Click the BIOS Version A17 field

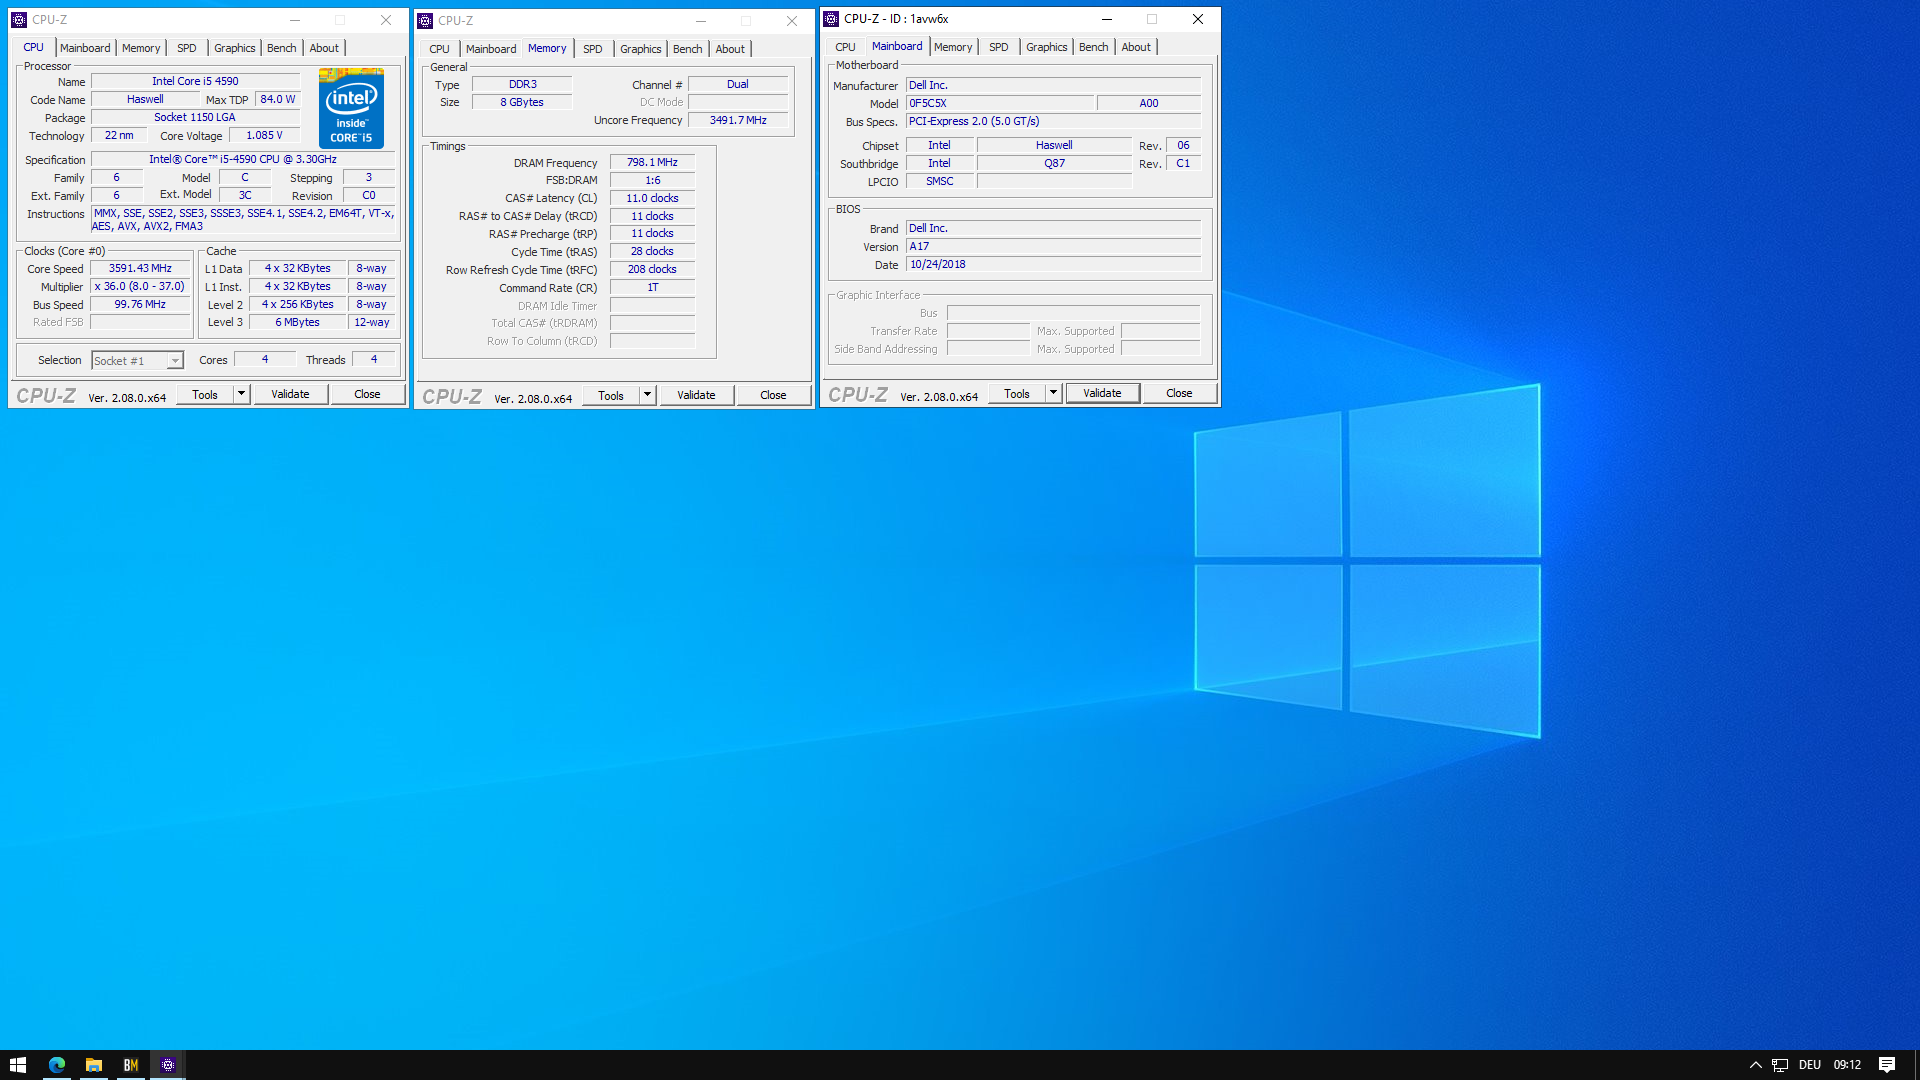[x=1053, y=247]
